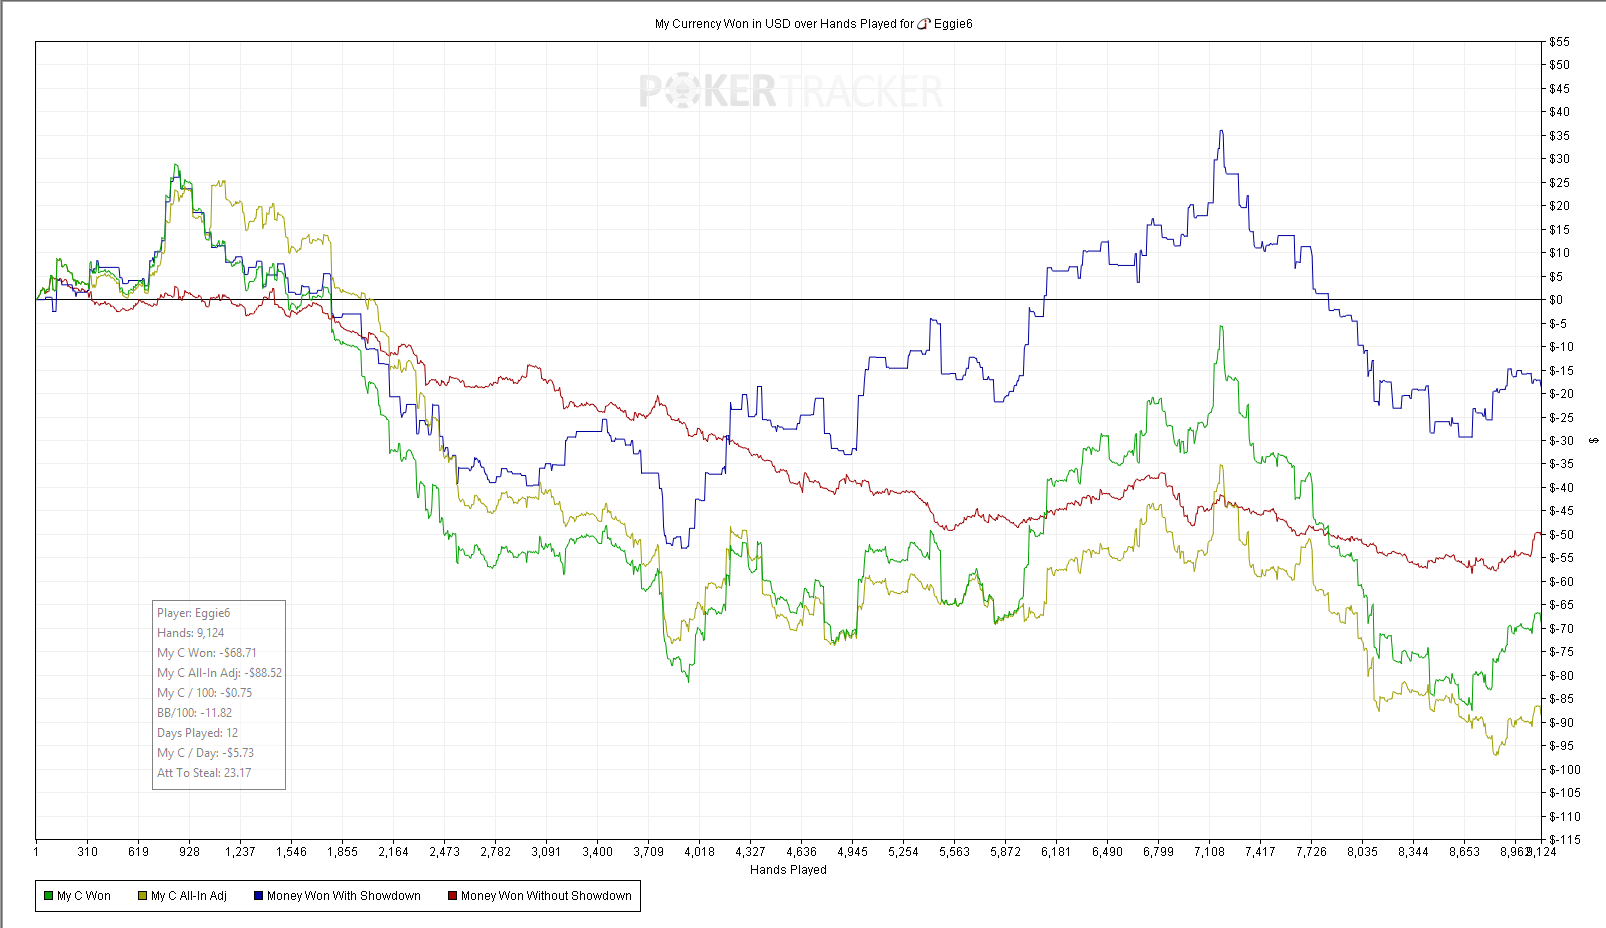Click the "$-70" value on the y-axis
The image size is (1606, 928).
pos(1561,629)
